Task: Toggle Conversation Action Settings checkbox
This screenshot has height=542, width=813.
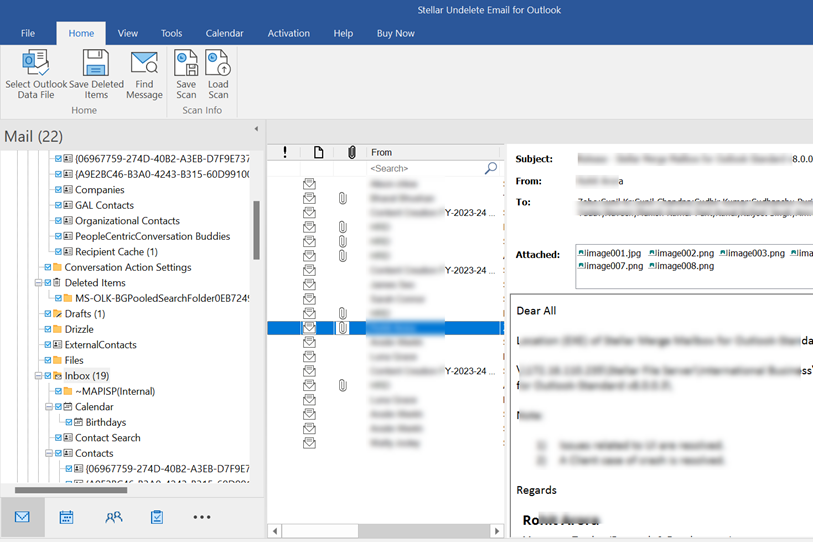Action: coord(48,267)
